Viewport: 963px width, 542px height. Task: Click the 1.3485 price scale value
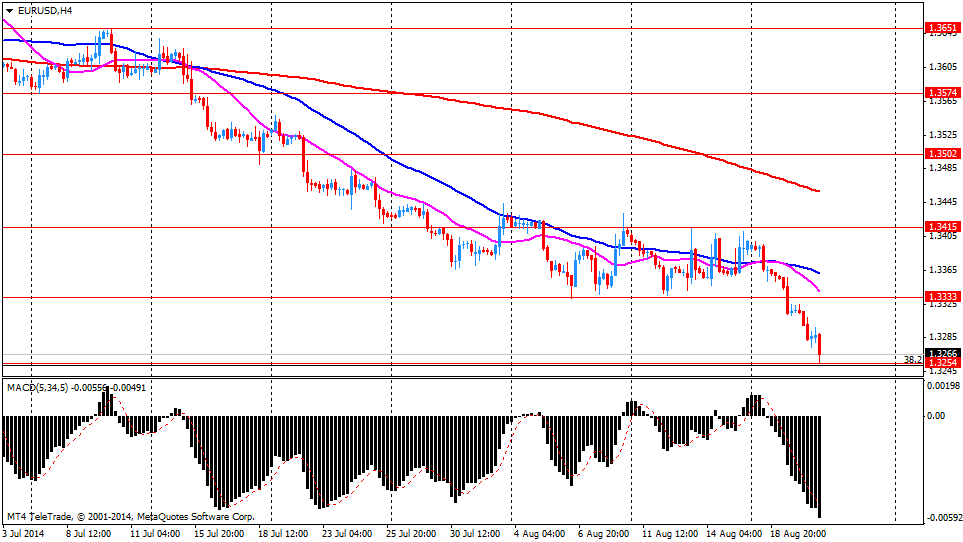pyautogui.click(x=943, y=168)
